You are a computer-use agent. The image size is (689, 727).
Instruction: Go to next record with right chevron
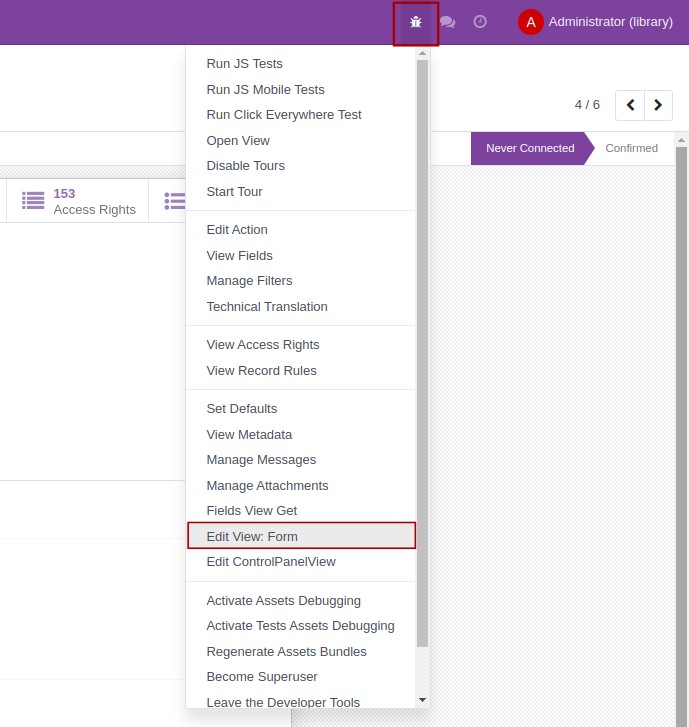click(x=658, y=105)
